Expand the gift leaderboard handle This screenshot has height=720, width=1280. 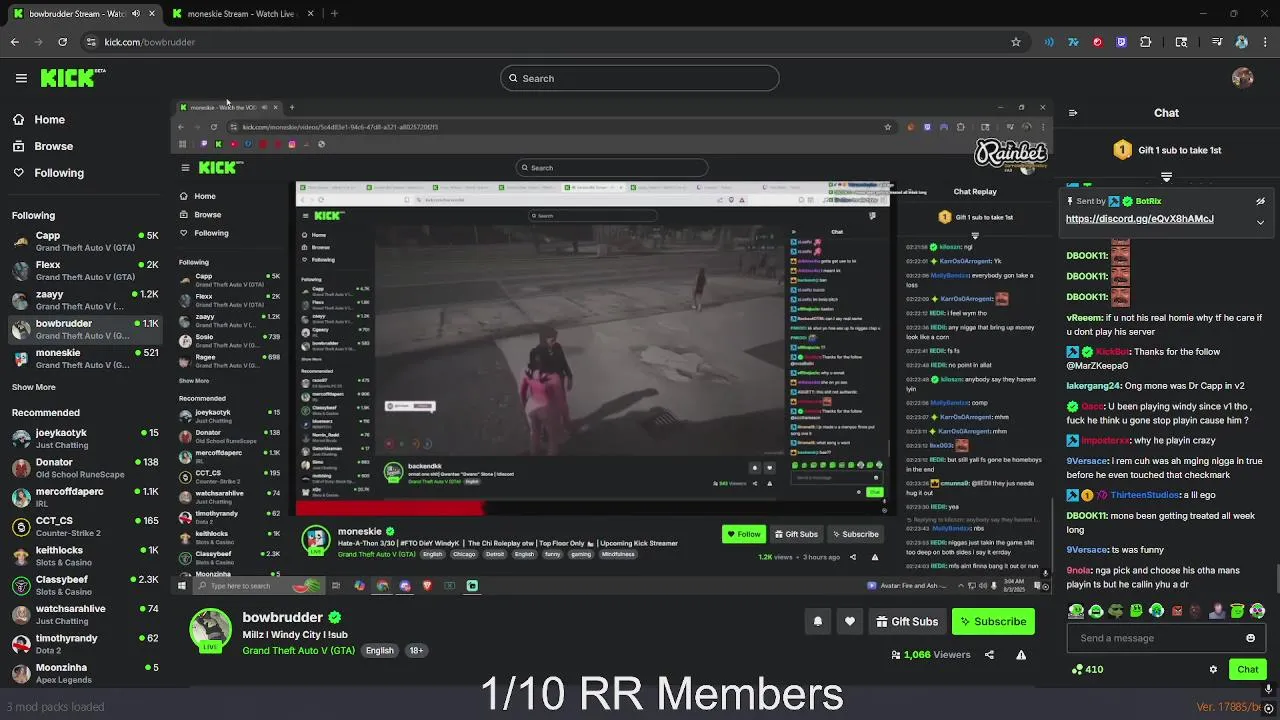pyautogui.click(x=1166, y=177)
